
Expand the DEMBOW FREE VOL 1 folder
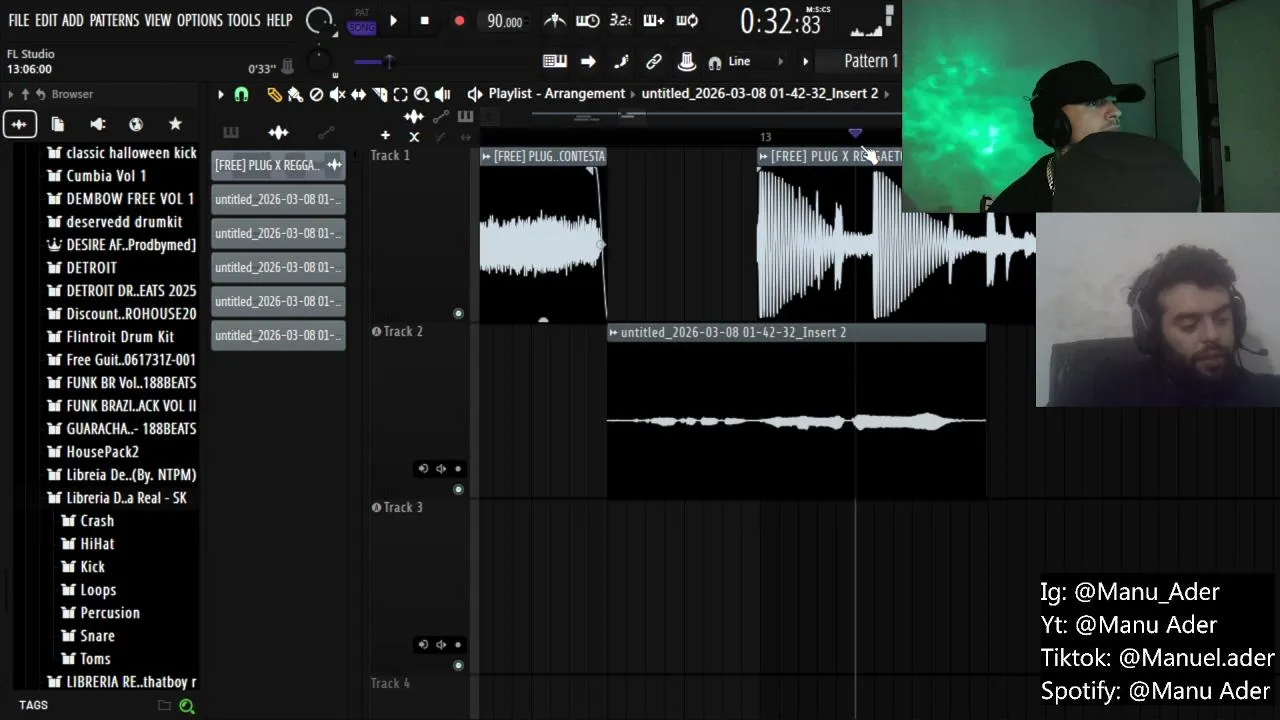tap(121, 199)
